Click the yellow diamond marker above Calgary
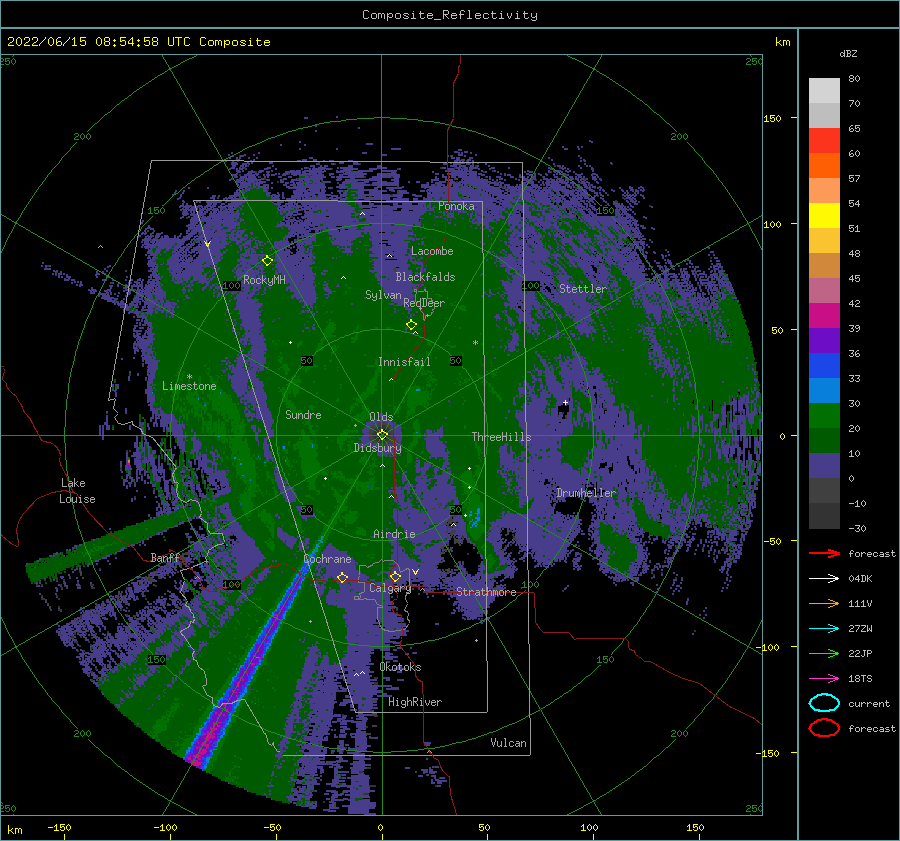900x841 pixels. [395, 576]
